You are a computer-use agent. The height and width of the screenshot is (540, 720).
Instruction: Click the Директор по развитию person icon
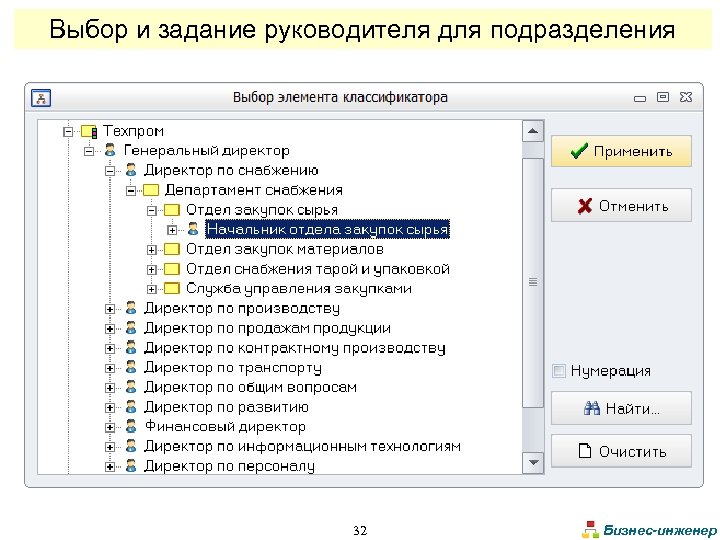[131, 407]
